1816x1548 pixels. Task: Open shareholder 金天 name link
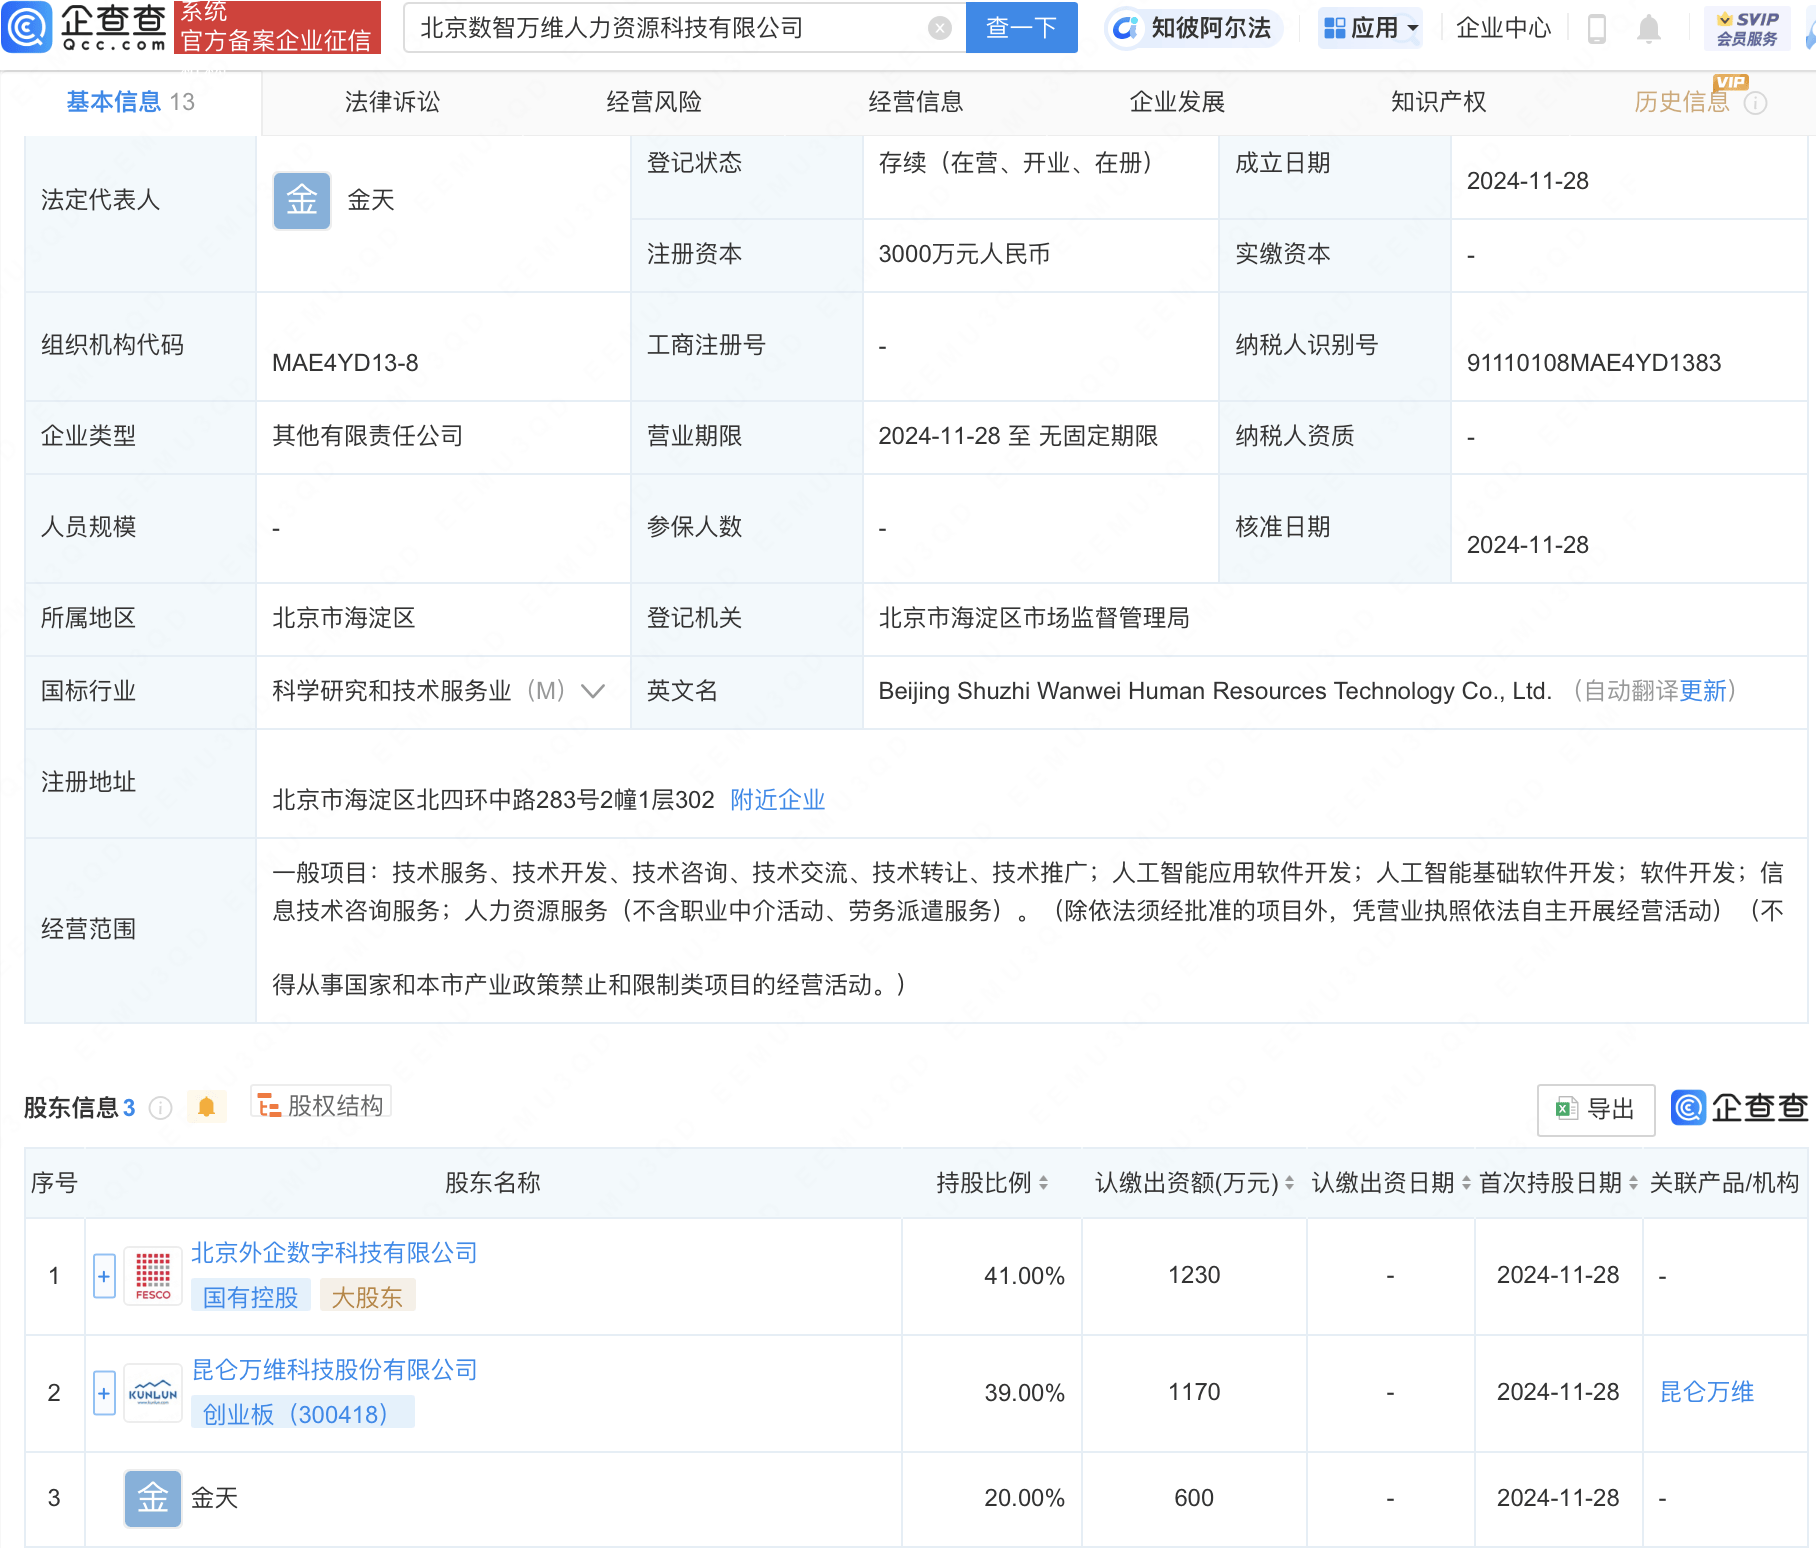pos(214,1498)
